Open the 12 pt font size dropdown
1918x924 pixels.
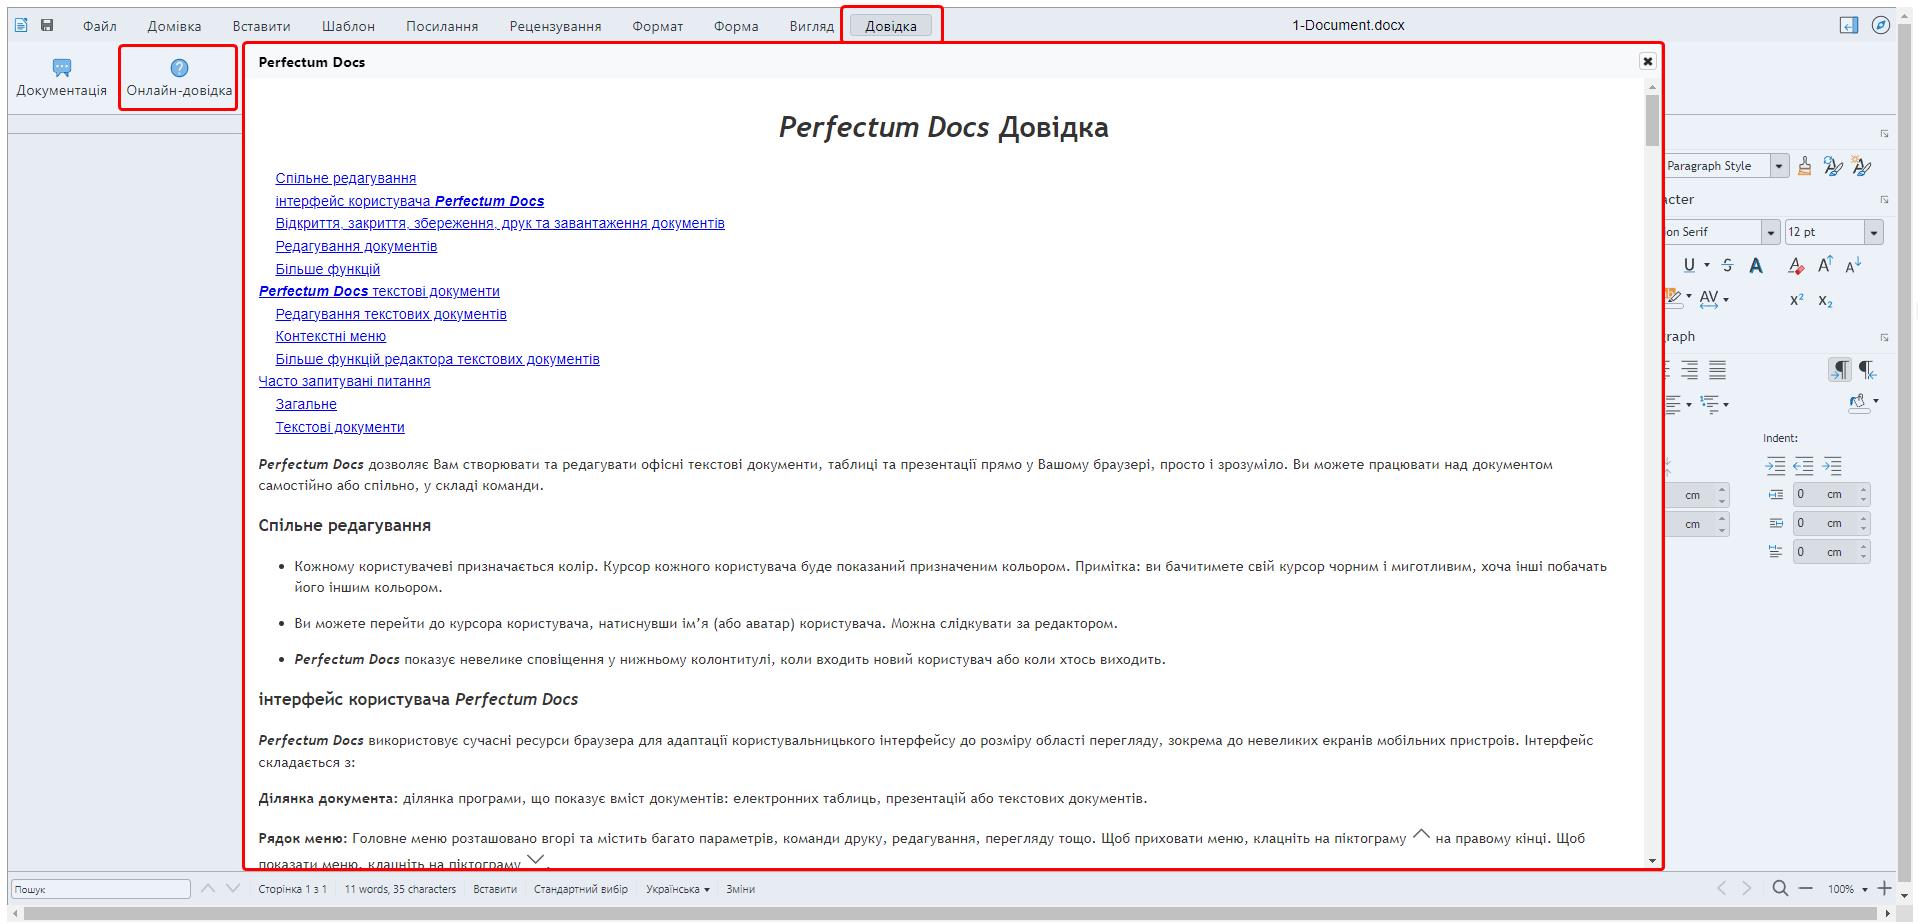coord(1873,232)
